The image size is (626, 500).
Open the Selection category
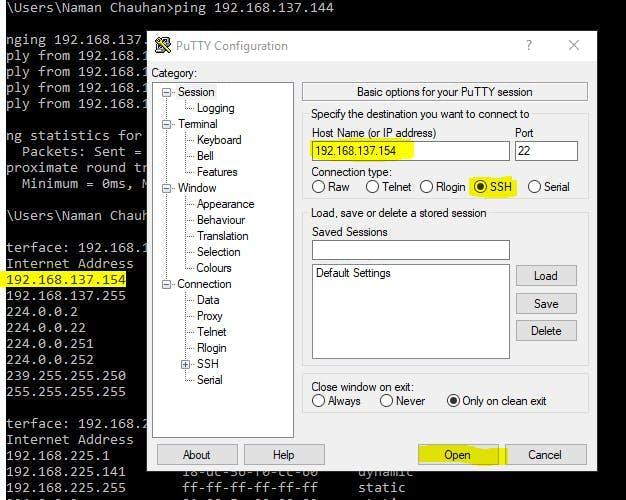pos(218,252)
